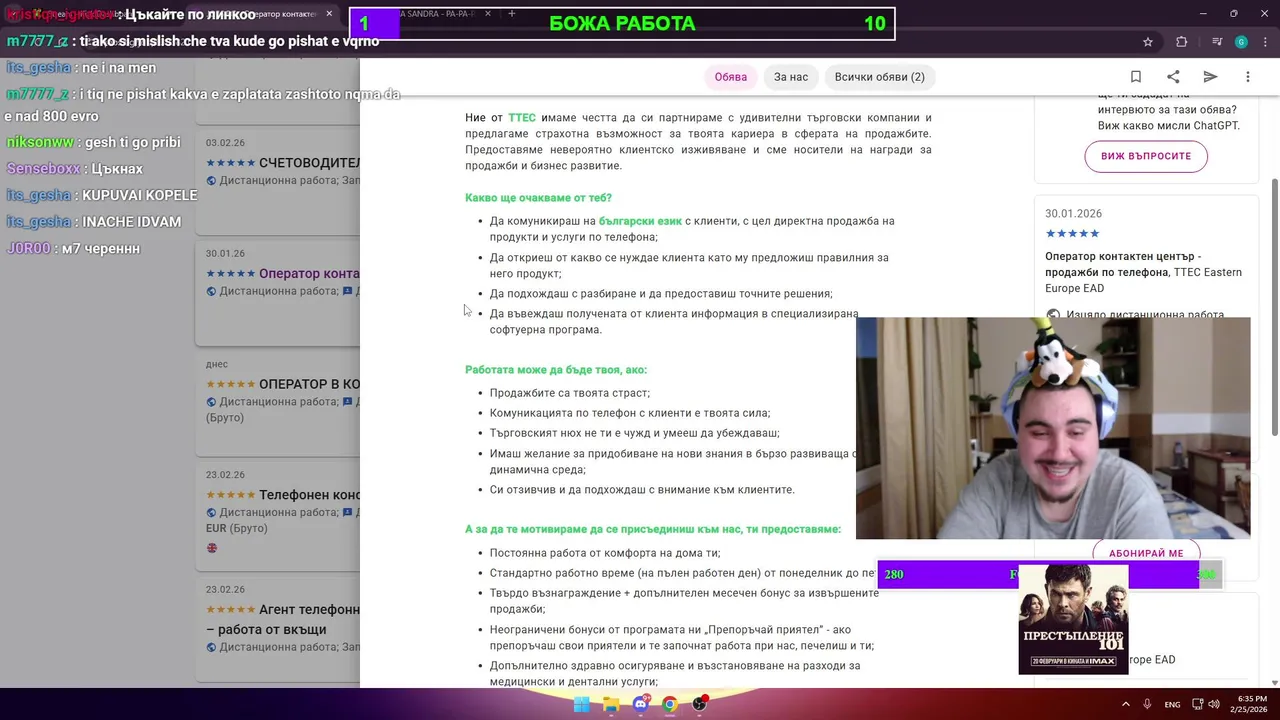Open Discord from the taskbar
This screenshot has height=720, width=1280.
coord(640,704)
